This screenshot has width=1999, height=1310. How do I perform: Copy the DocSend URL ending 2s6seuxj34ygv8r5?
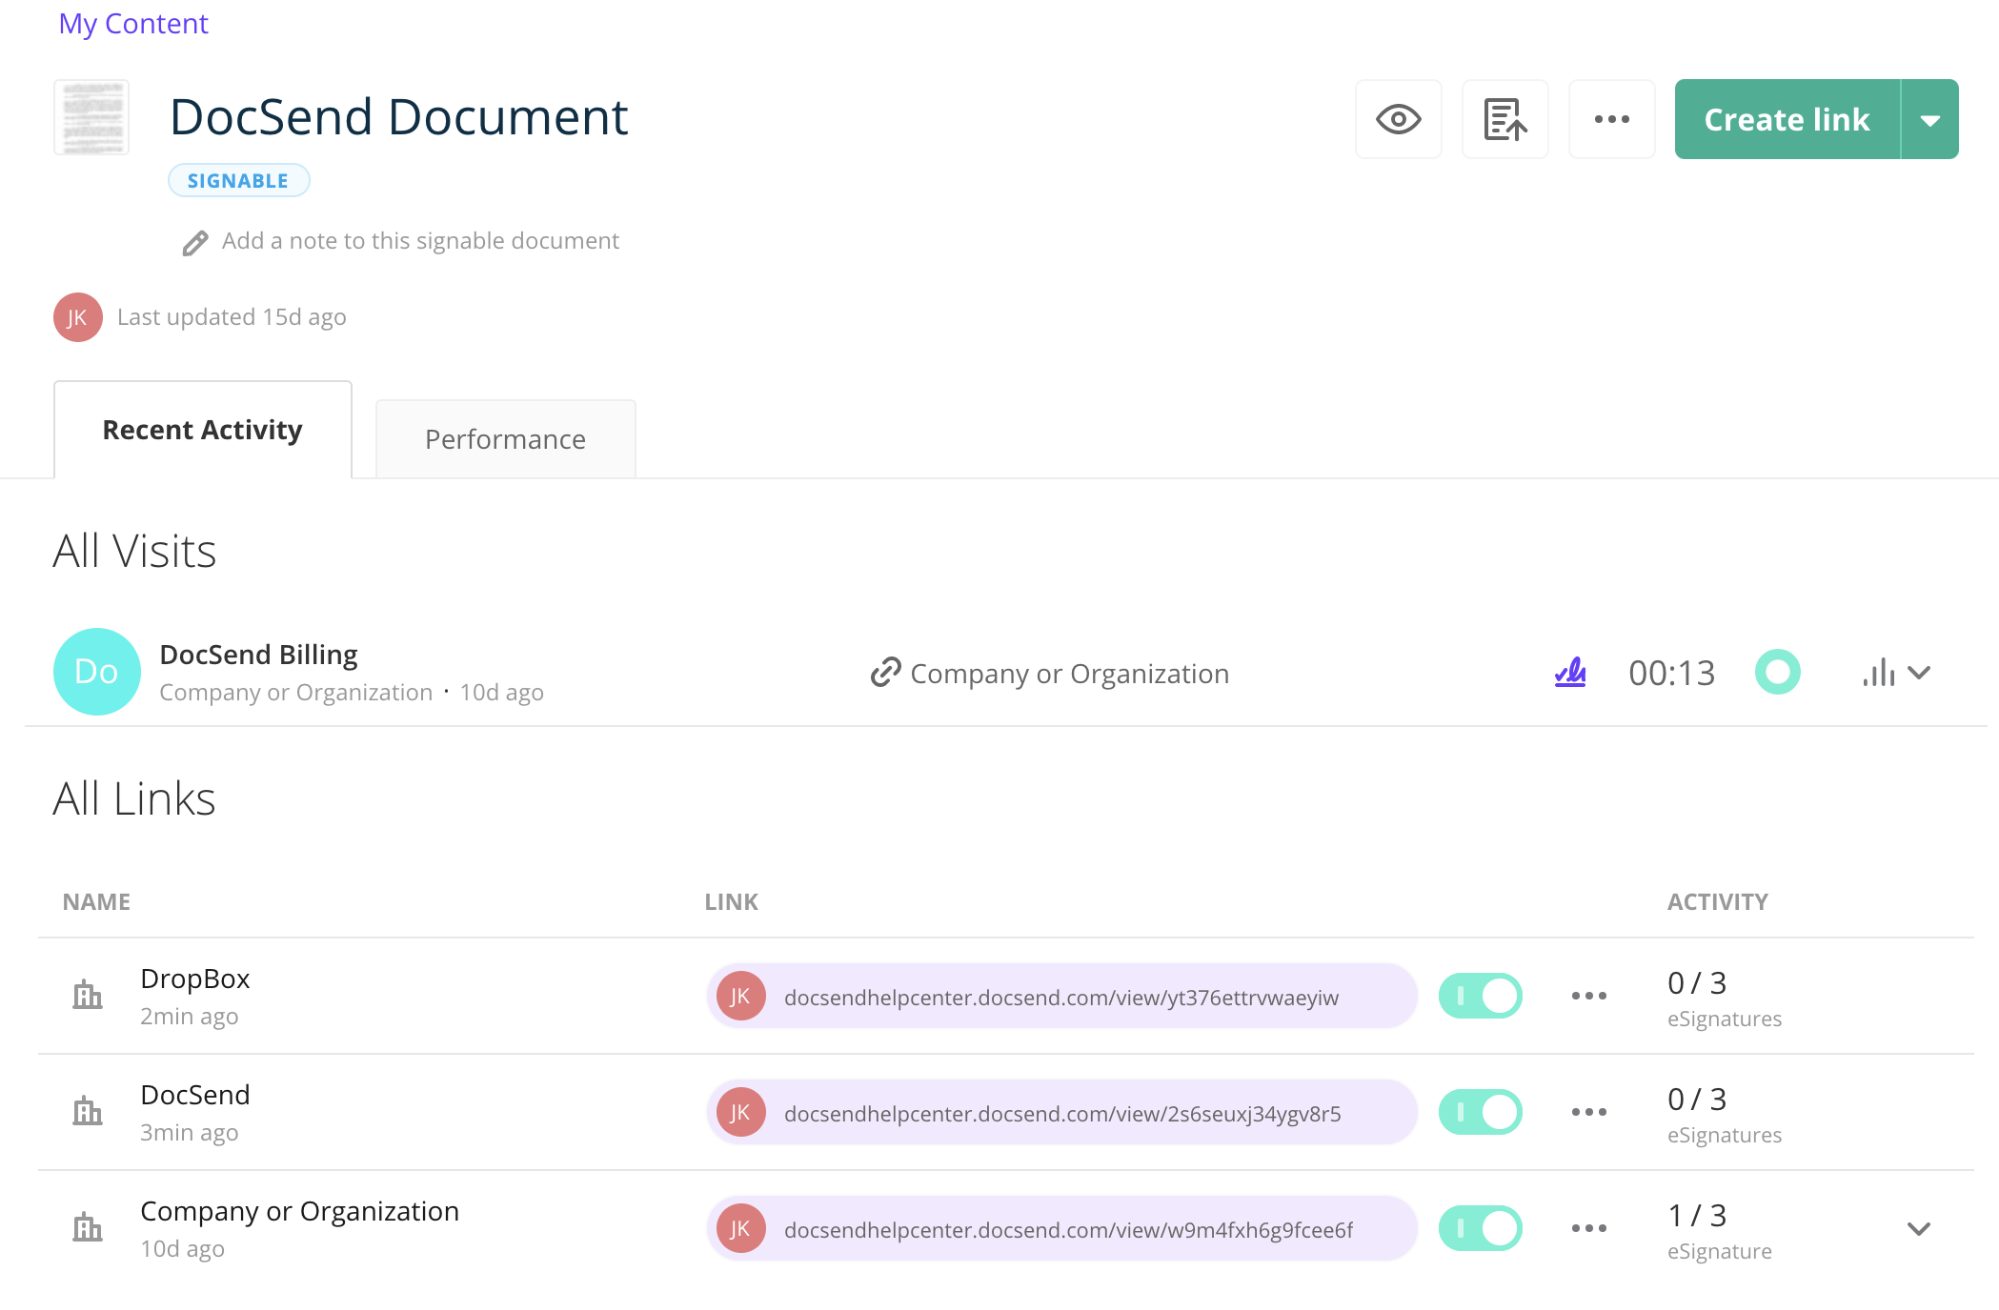1062,1114
